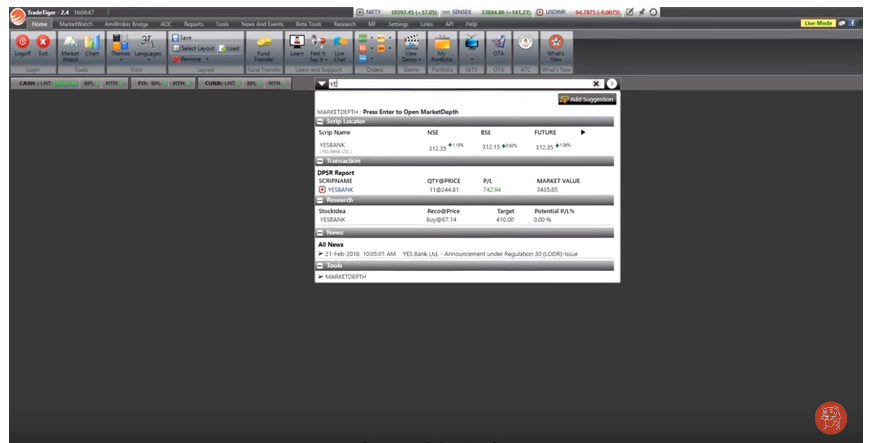Click the top orange order icon
The width and height of the screenshot is (872, 443).
point(382,38)
